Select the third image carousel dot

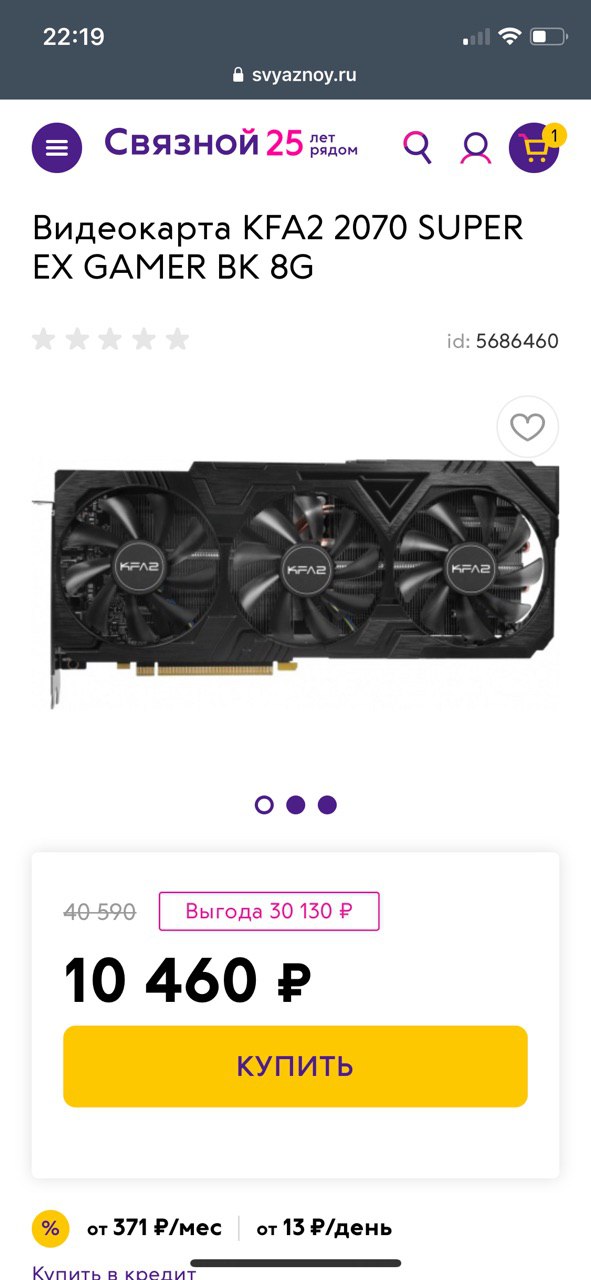(327, 805)
